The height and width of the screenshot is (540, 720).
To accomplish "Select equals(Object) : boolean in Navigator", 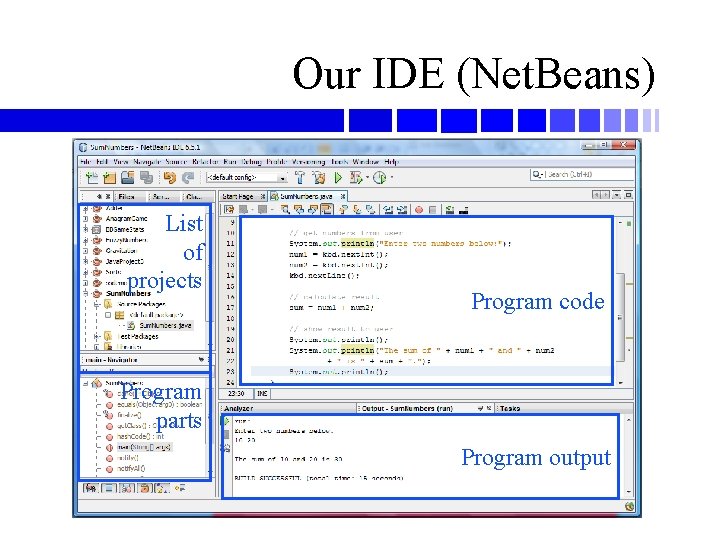I will coord(160,405).
